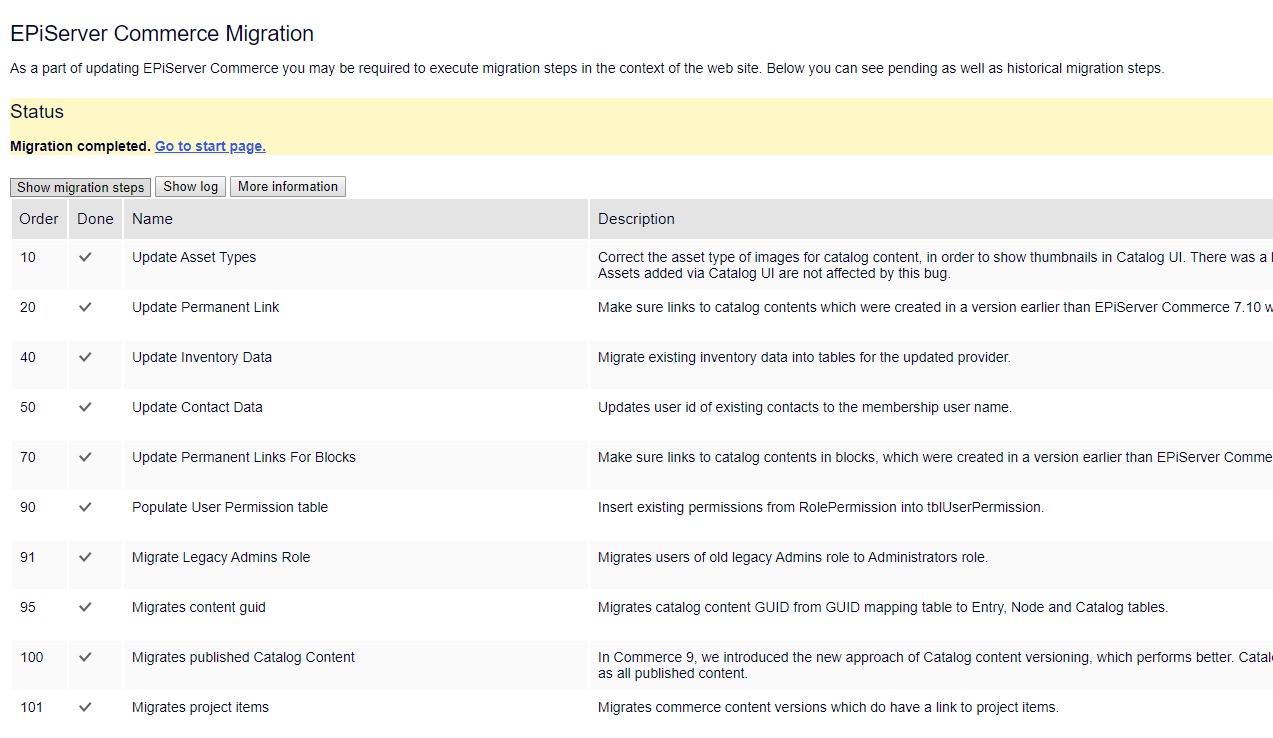Screen dimensions: 1273x738
Task: Select the Populate User Permission table cell
Action: [x=356, y=515]
